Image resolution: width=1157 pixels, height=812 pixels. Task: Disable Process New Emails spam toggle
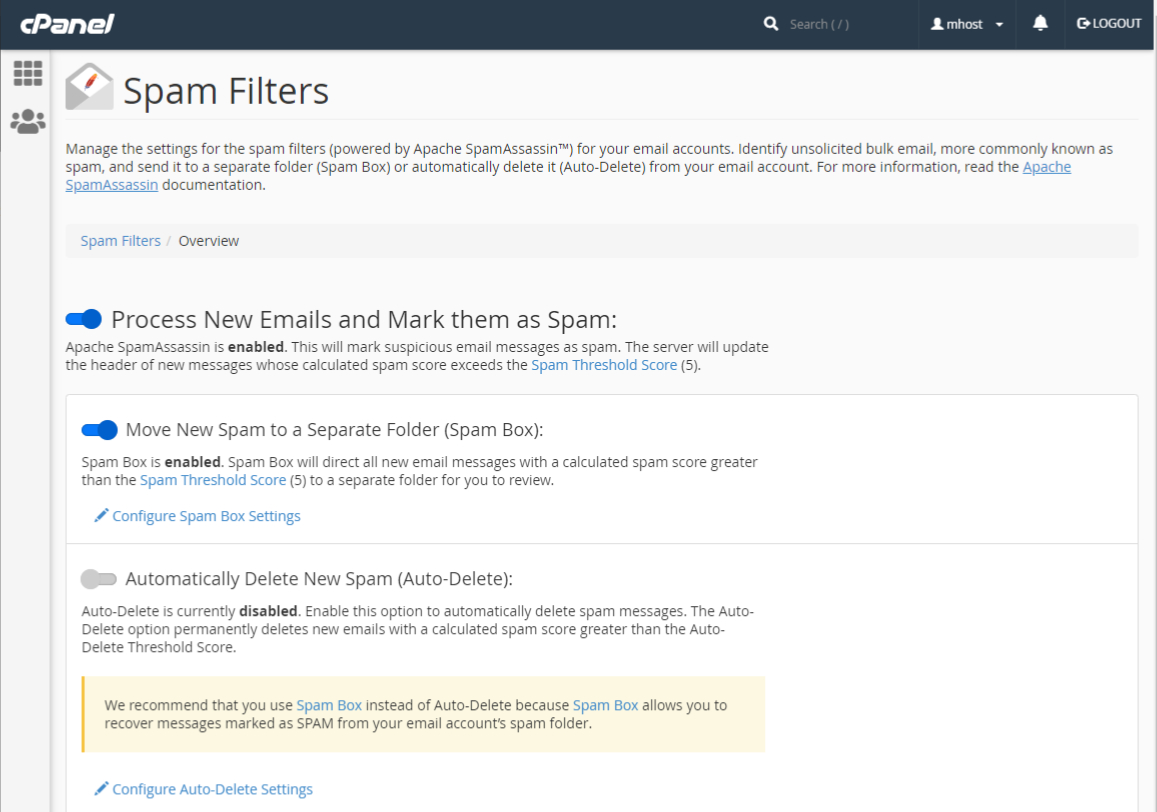click(84, 319)
